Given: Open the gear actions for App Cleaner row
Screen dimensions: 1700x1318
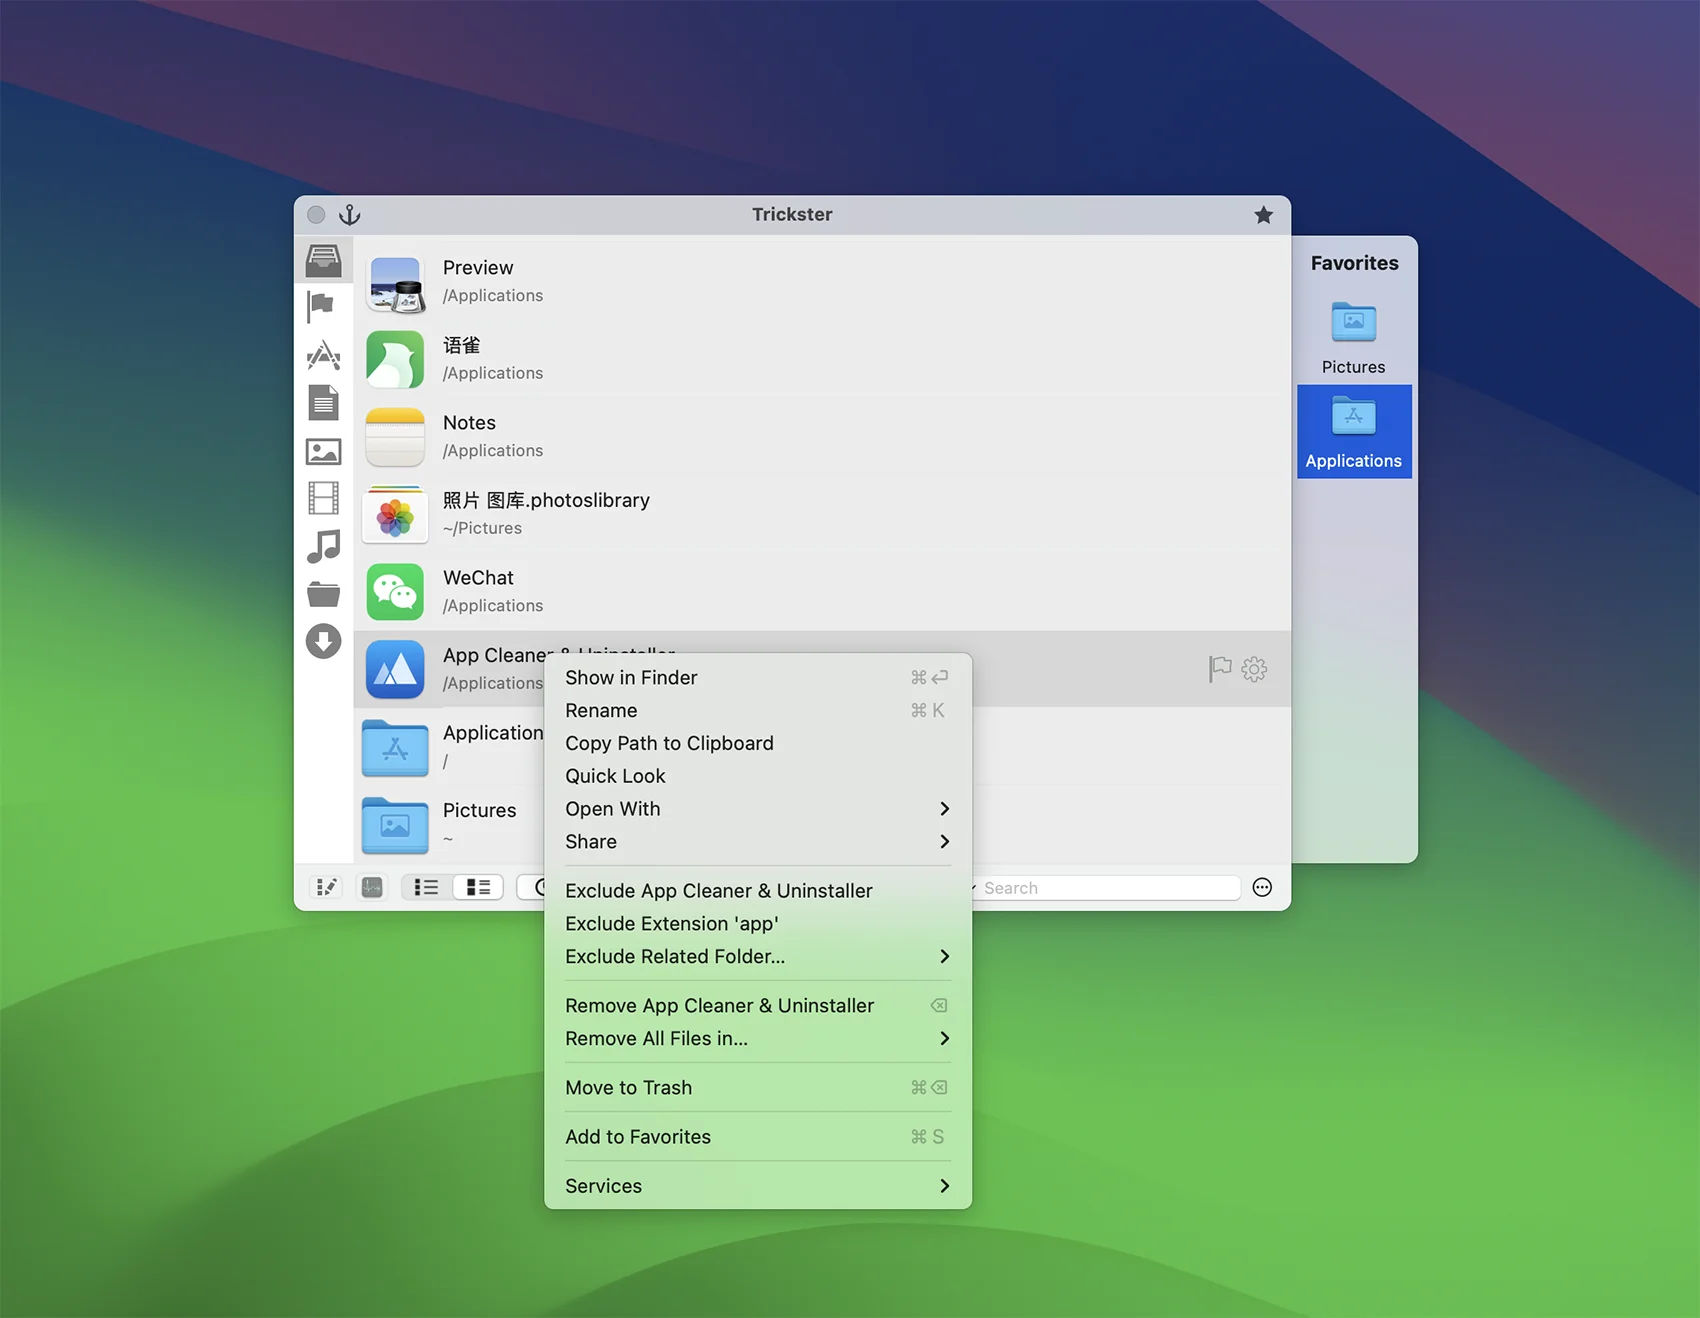Looking at the screenshot, I should pos(1254,669).
